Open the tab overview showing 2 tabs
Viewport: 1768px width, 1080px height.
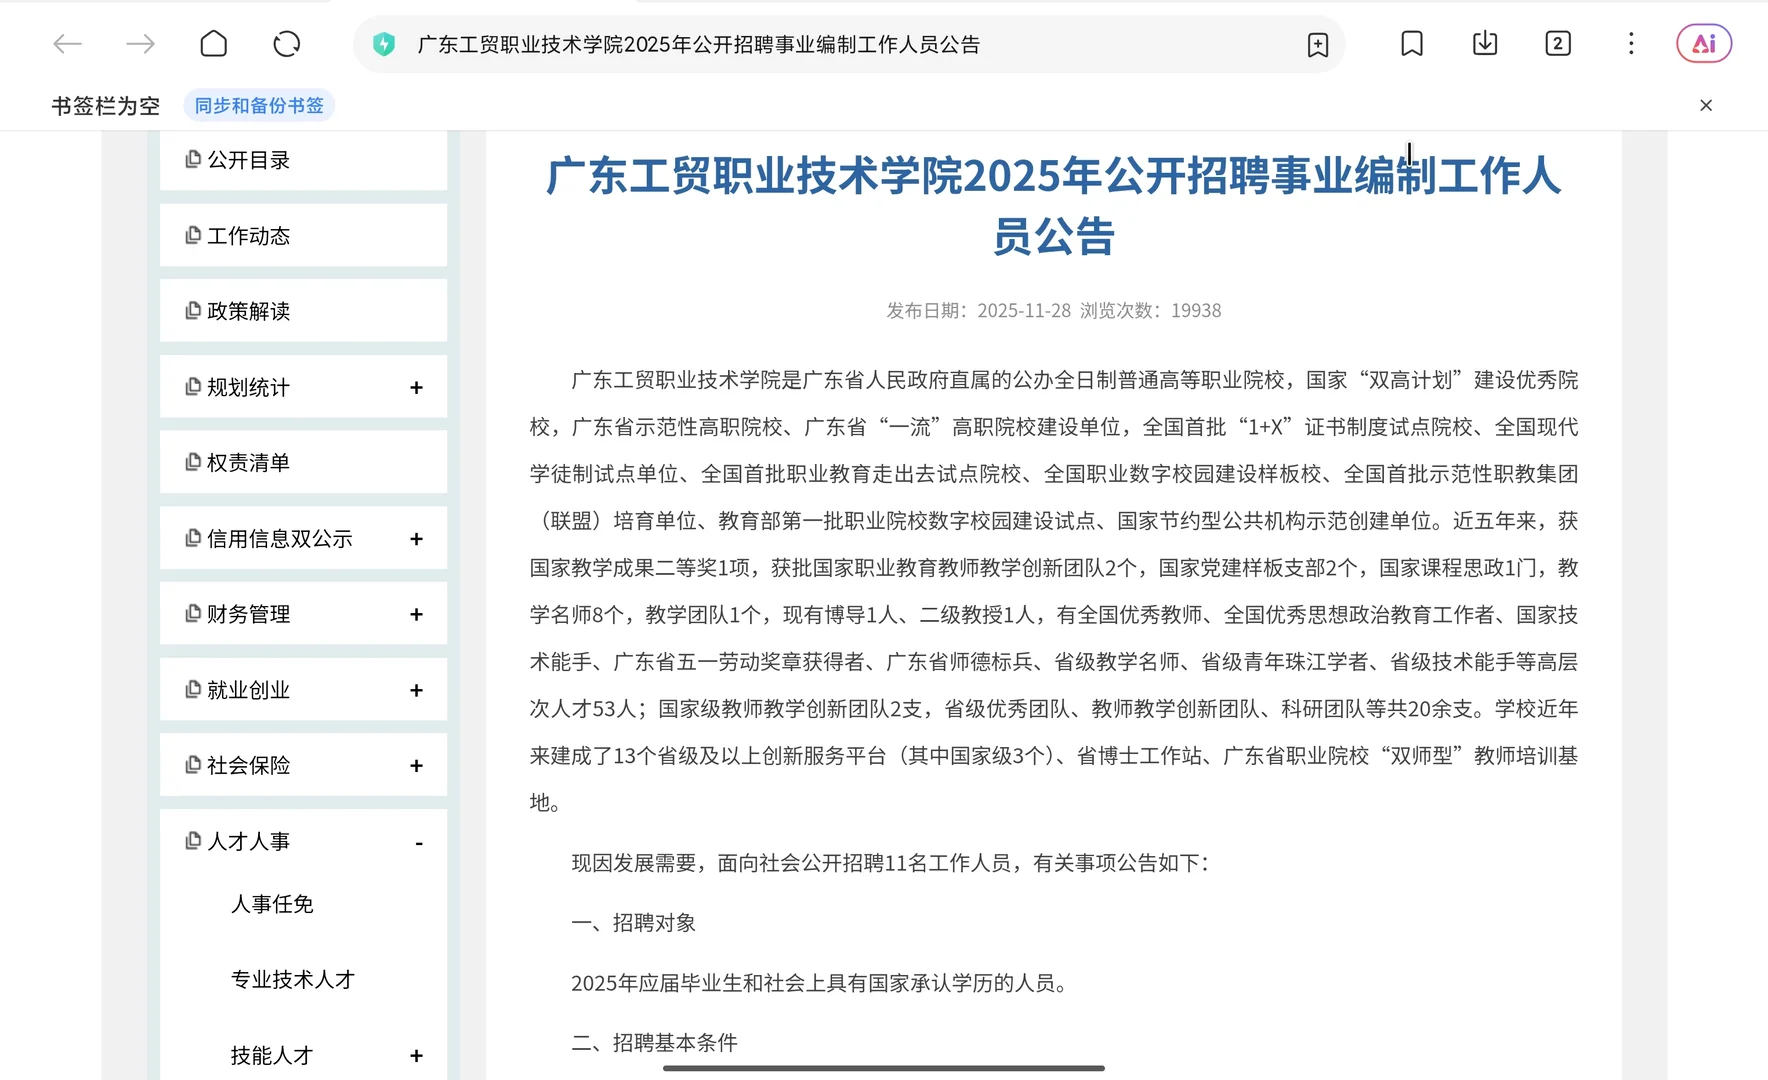coord(1557,44)
